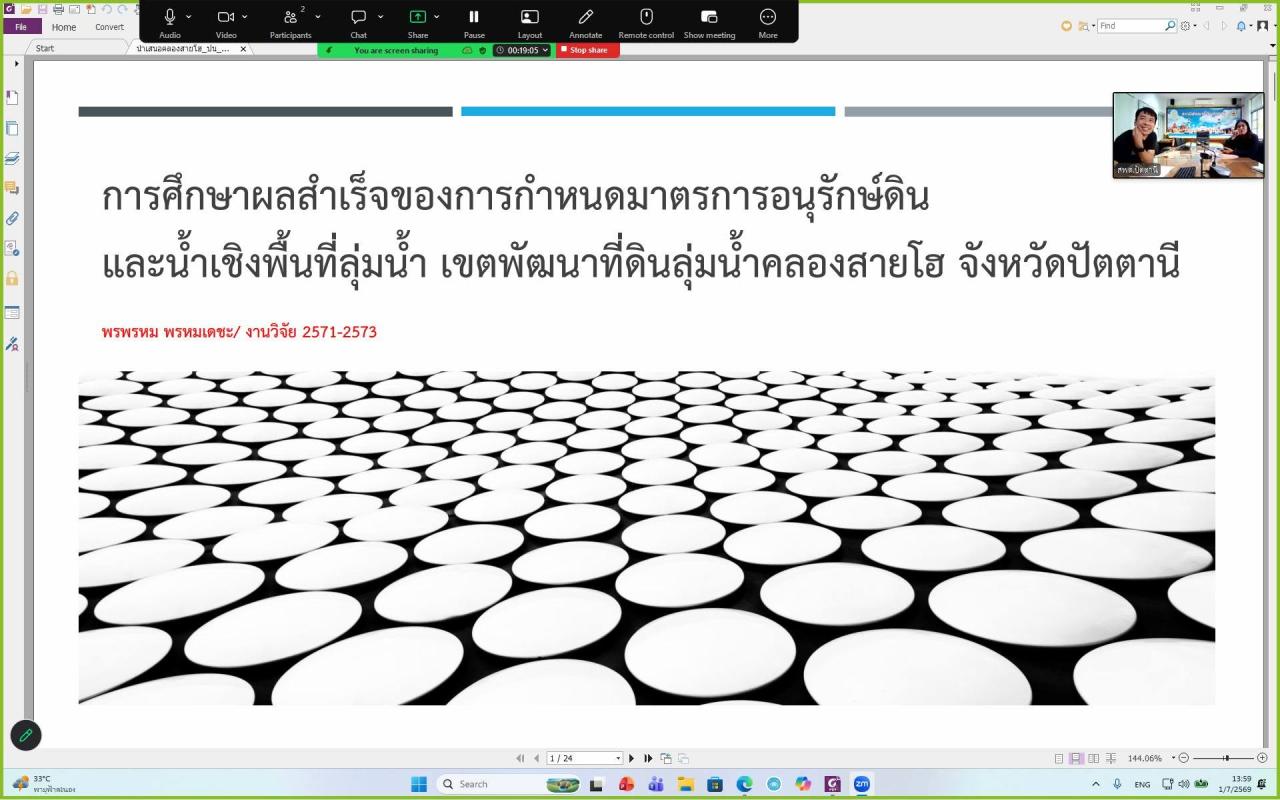Open audio options arrow next to Audio
Image resolution: width=1280 pixels, height=800 pixels.
[x=191, y=16]
